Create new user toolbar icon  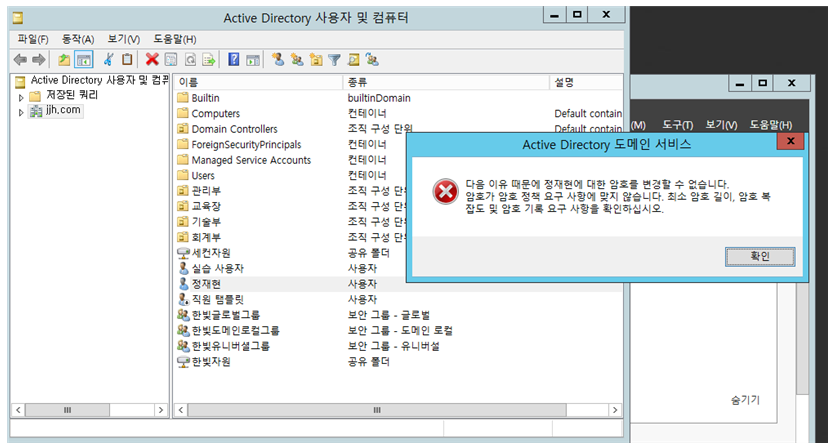278,60
